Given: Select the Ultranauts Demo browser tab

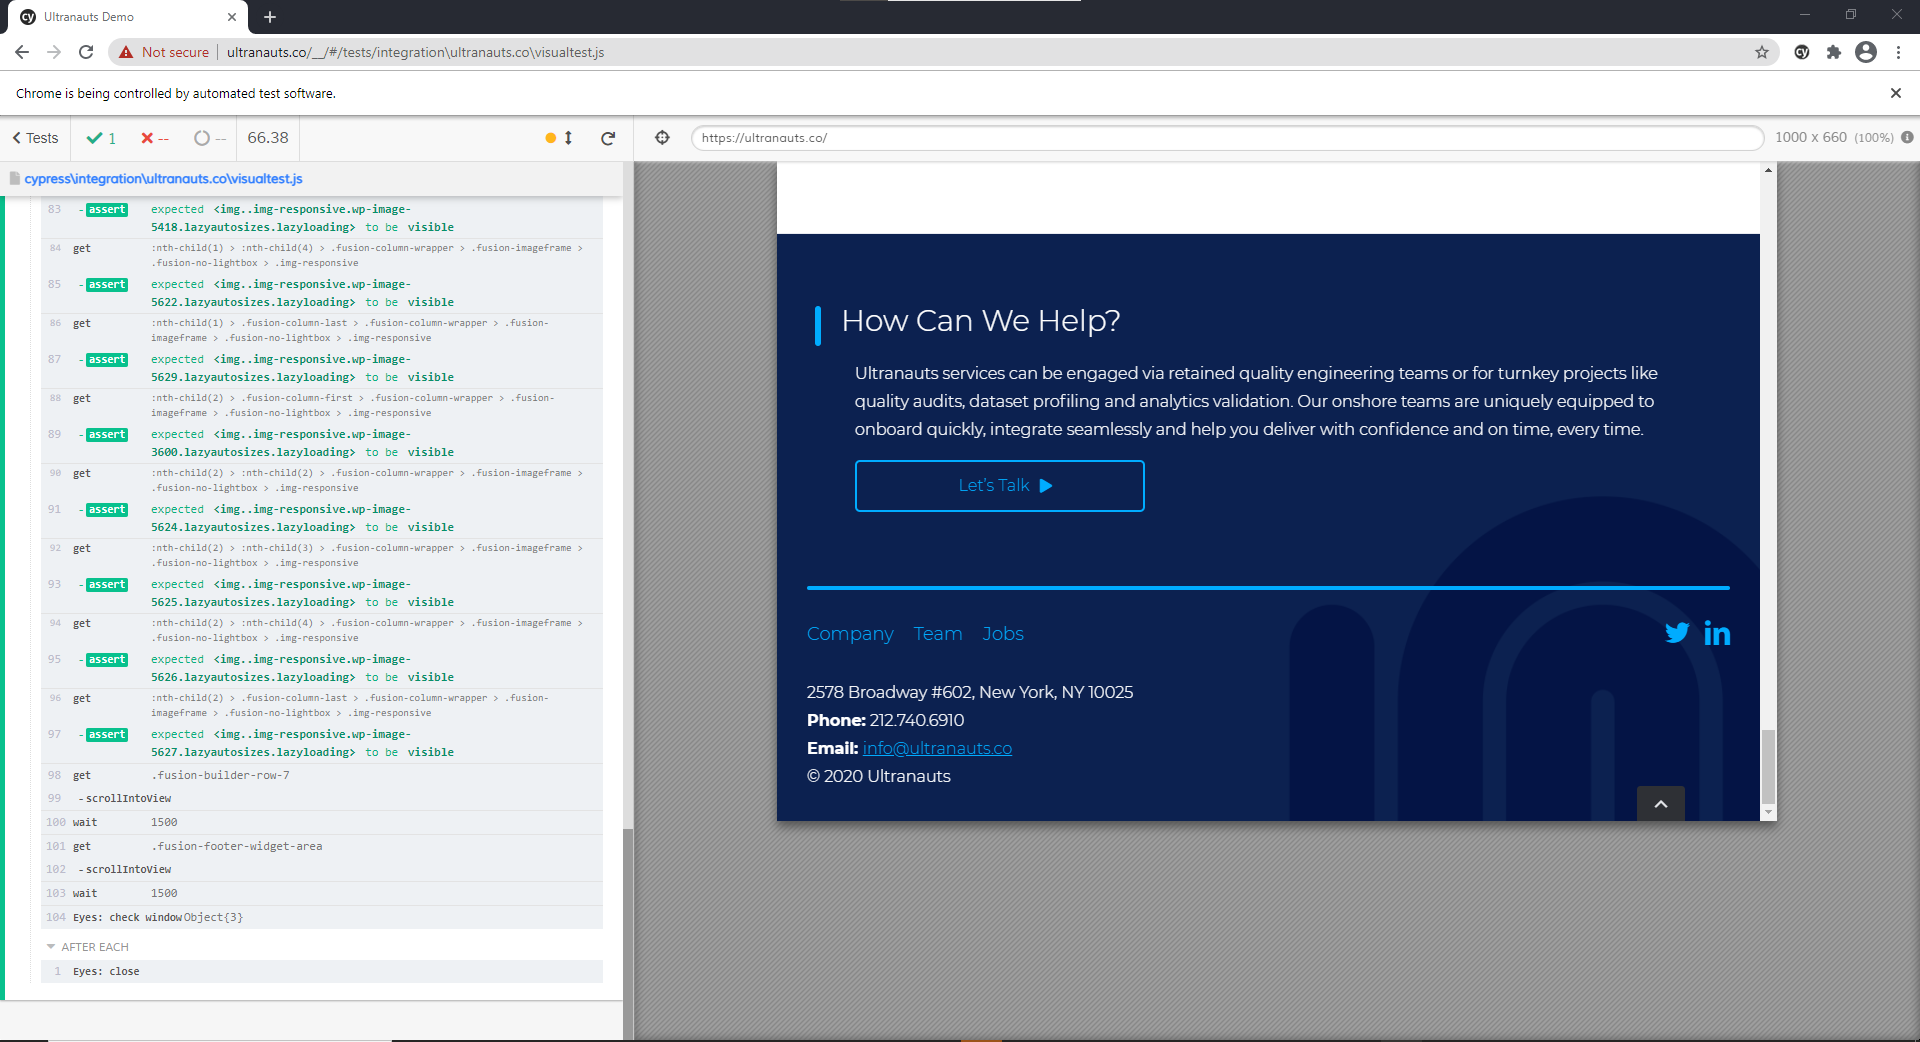Looking at the screenshot, I should [129, 17].
